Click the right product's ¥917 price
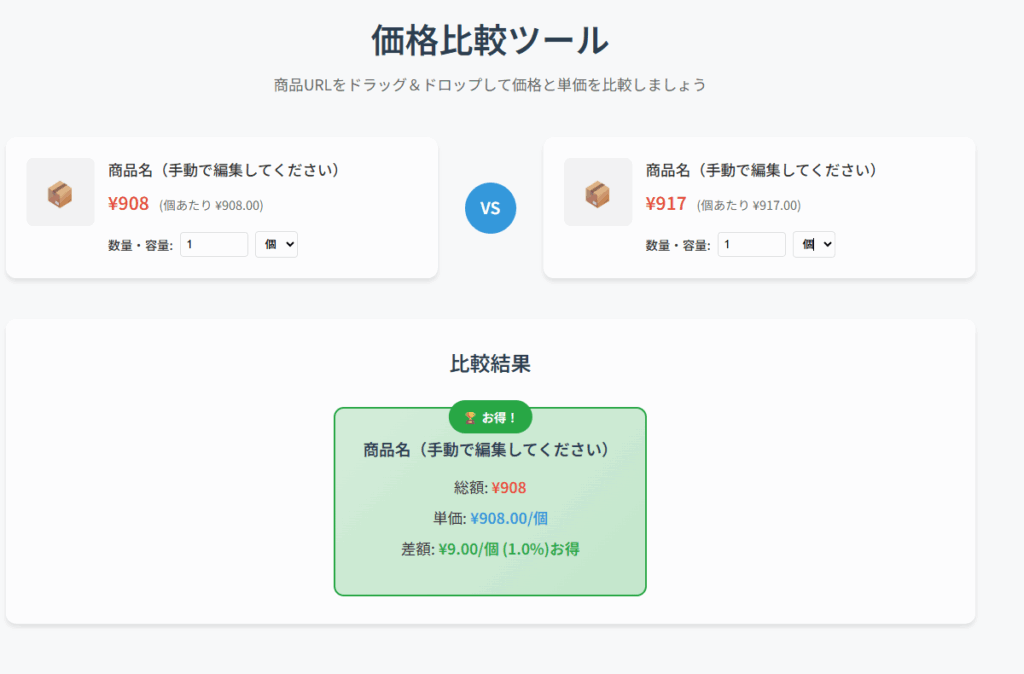This screenshot has height=674, width=1024. pos(666,204)
